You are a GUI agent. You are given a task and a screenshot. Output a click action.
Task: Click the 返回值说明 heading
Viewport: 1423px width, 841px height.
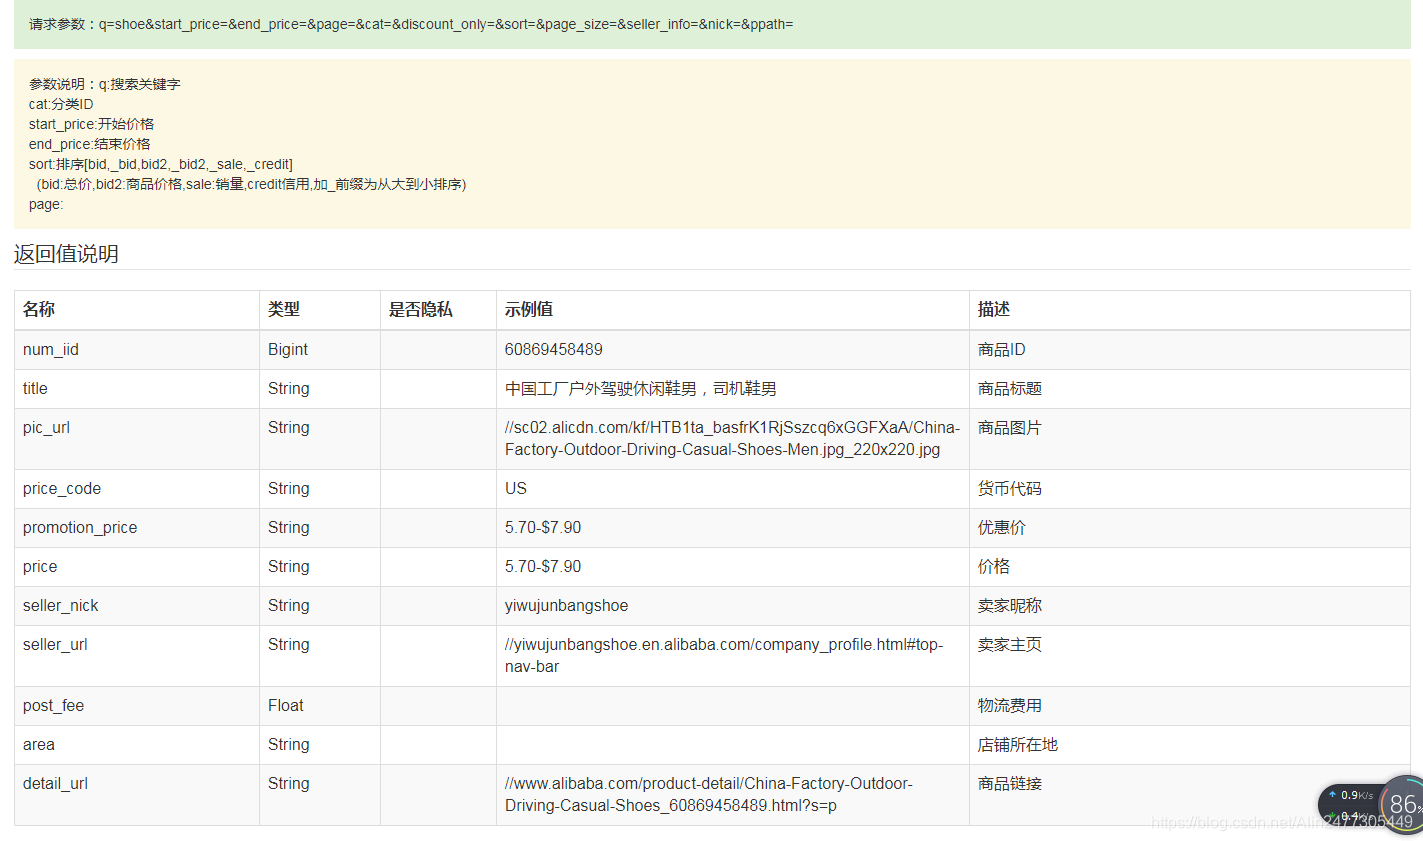coord(66,254)
